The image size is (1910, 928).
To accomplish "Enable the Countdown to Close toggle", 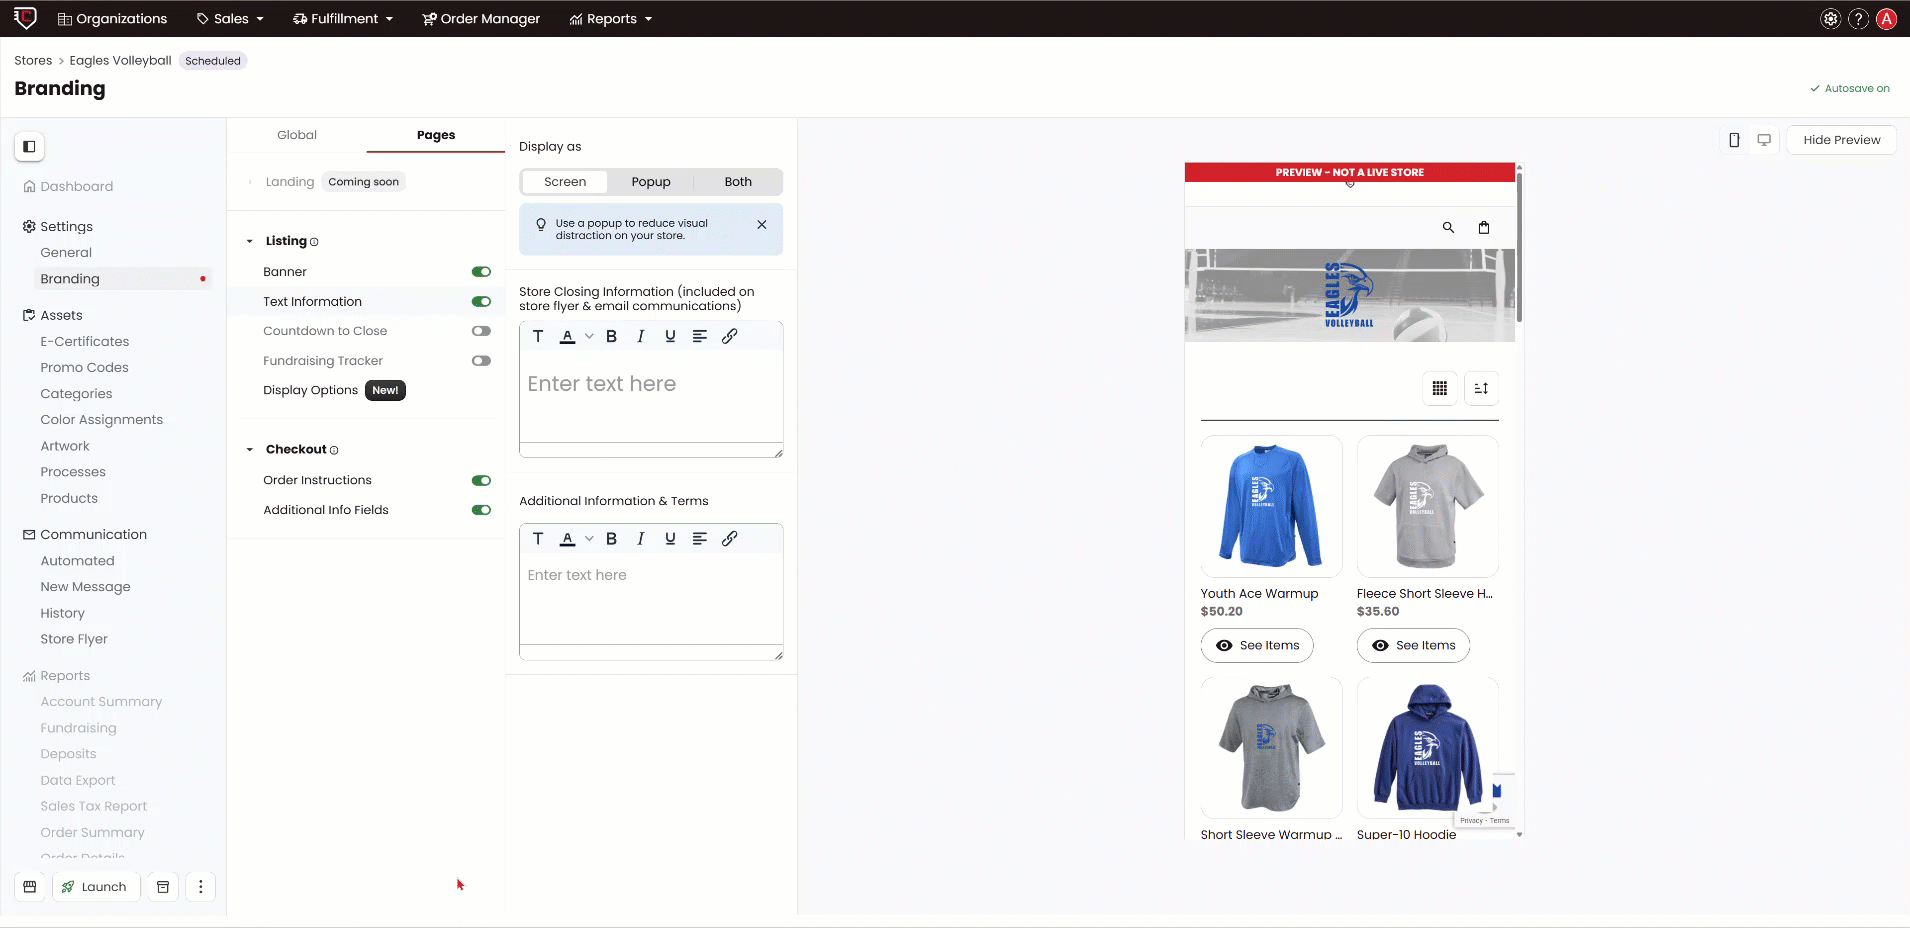I will pyautogui.click(x=481, y=331).
